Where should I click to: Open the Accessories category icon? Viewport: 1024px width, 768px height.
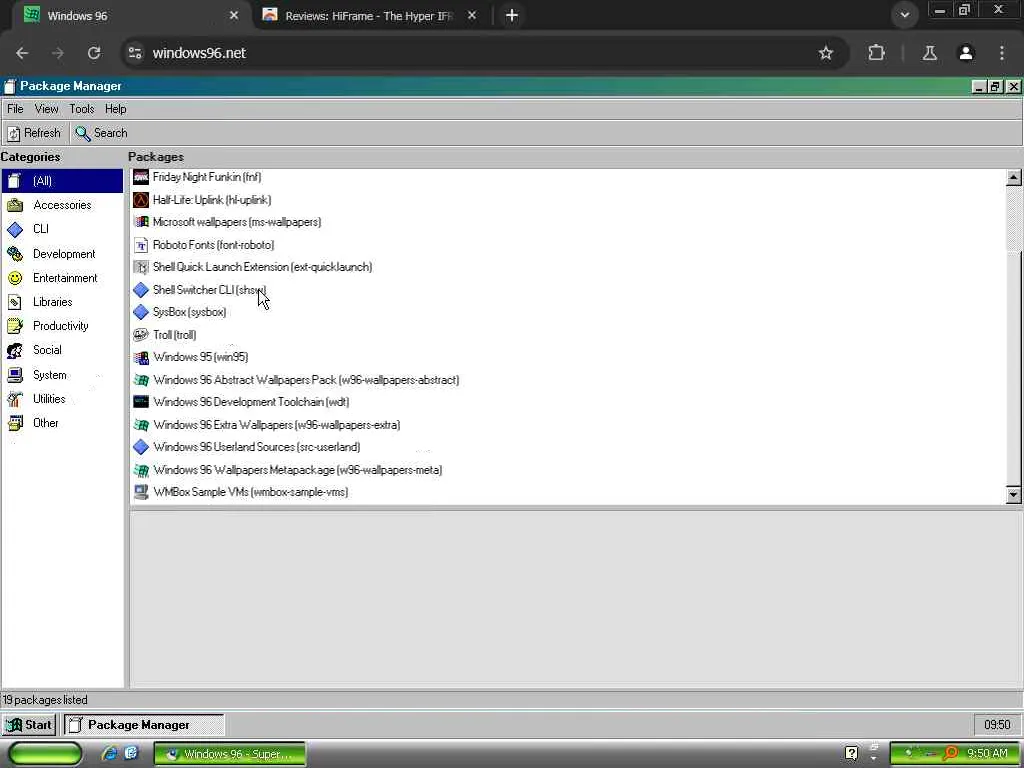(x=15, y=205)
